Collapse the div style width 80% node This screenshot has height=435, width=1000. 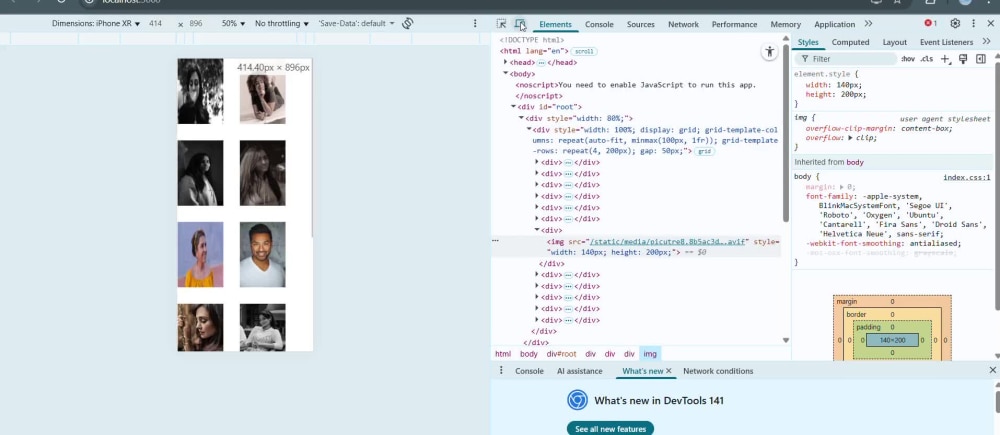[x=521, y=118]
